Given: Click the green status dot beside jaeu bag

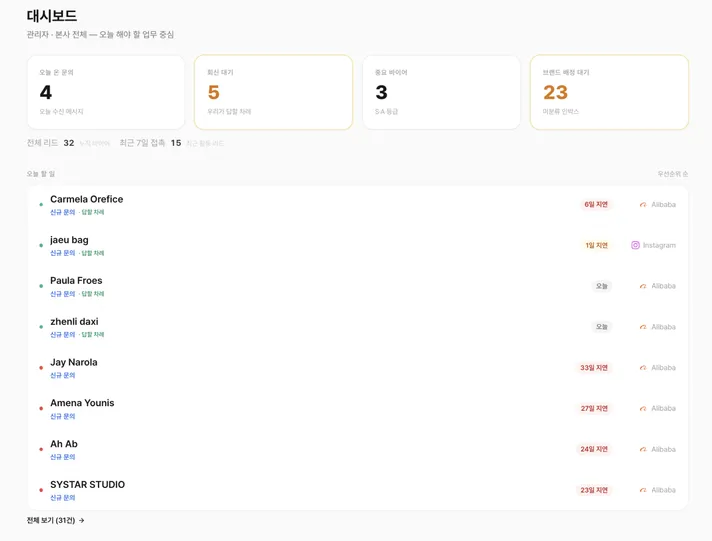Looking at the screenshot, I should point(41,245).
